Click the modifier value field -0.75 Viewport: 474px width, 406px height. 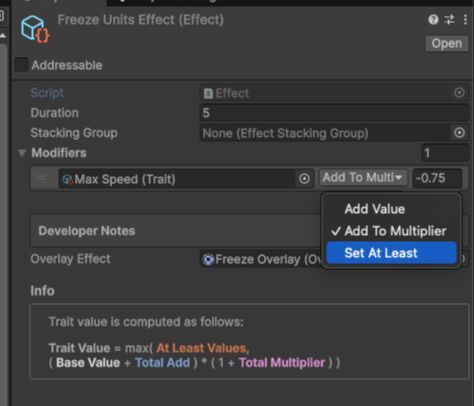pyautogui.click(x=437, y=178)
